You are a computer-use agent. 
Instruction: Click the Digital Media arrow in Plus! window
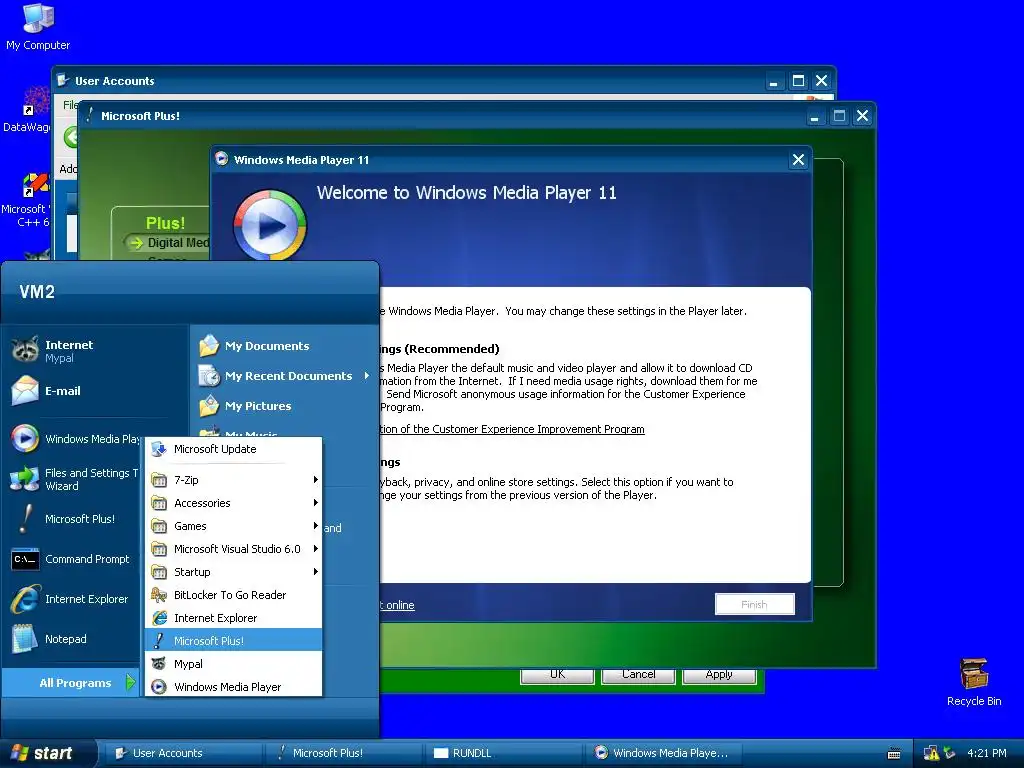tap(136, 243)
